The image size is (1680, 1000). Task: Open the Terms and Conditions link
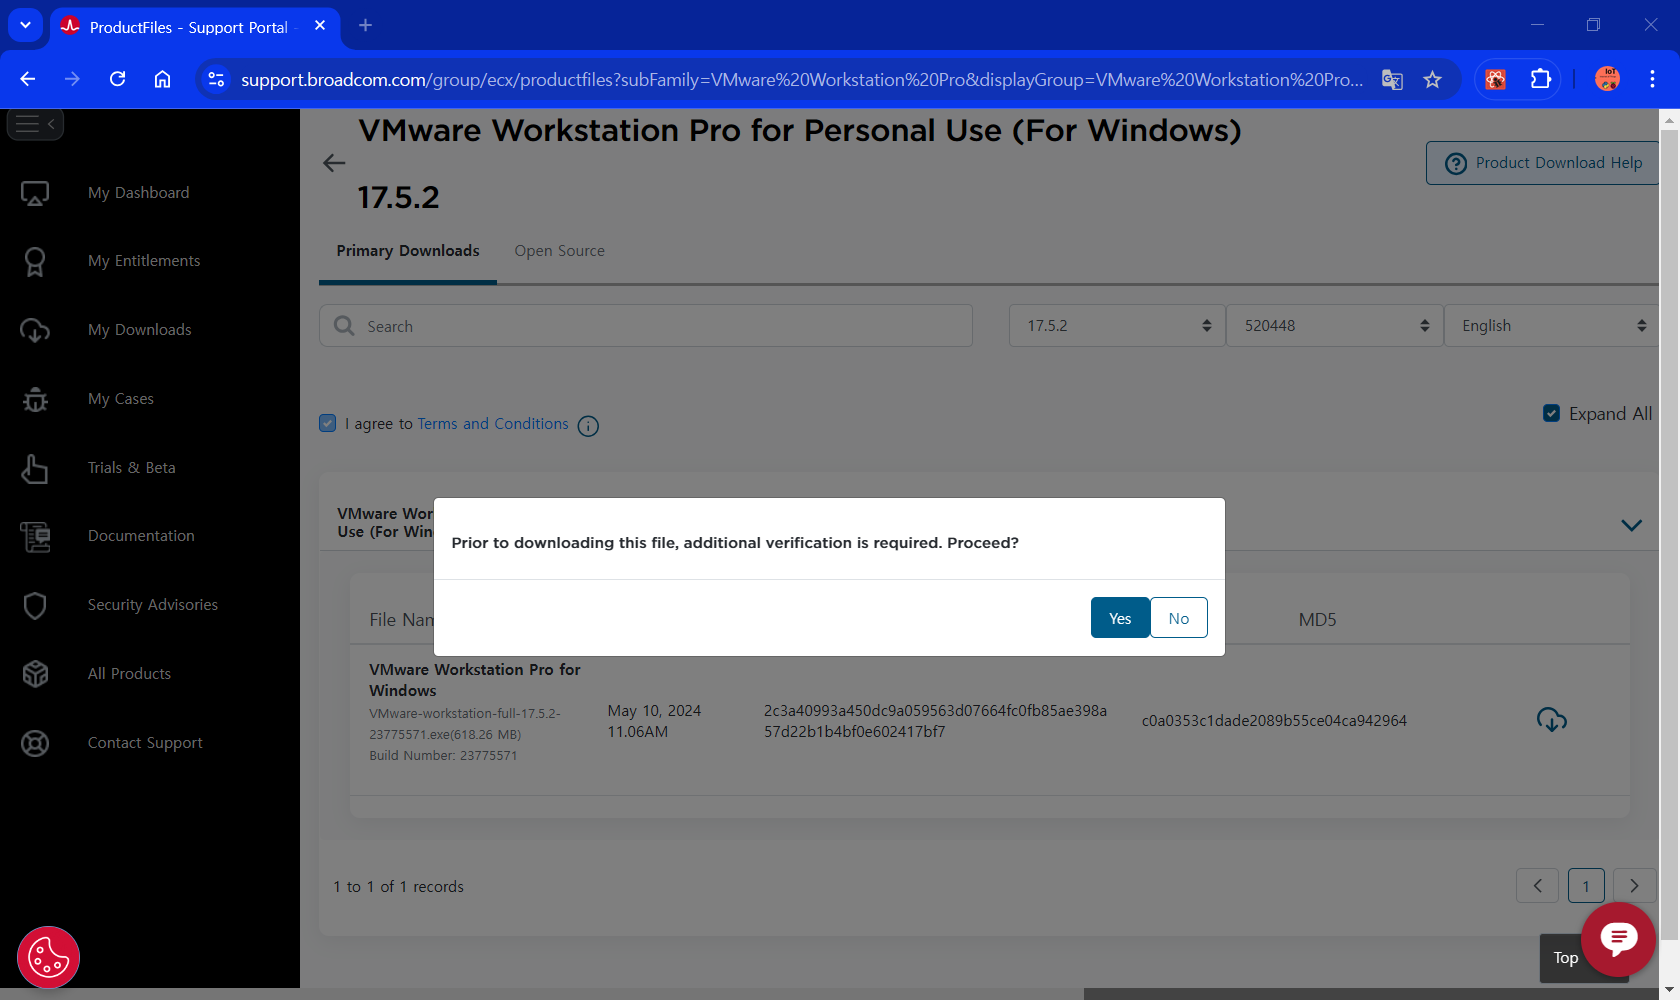pos(493,424)
